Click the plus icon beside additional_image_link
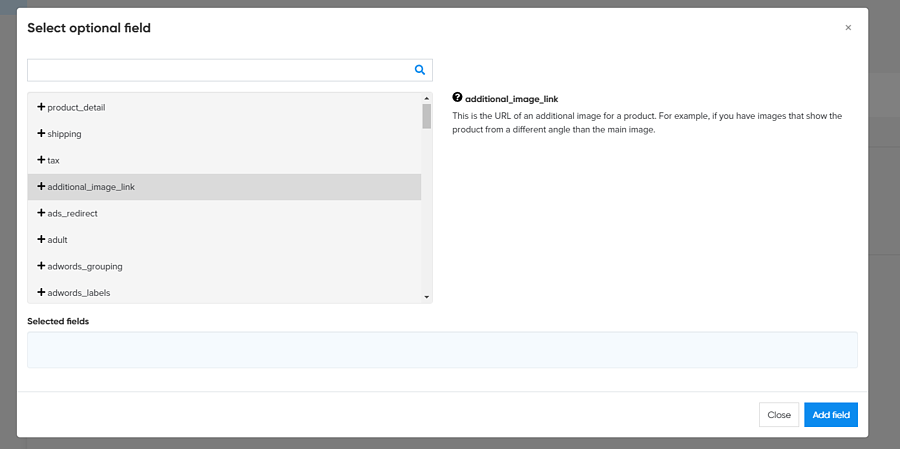Viewport: 900px width, 449px height. 41,186
